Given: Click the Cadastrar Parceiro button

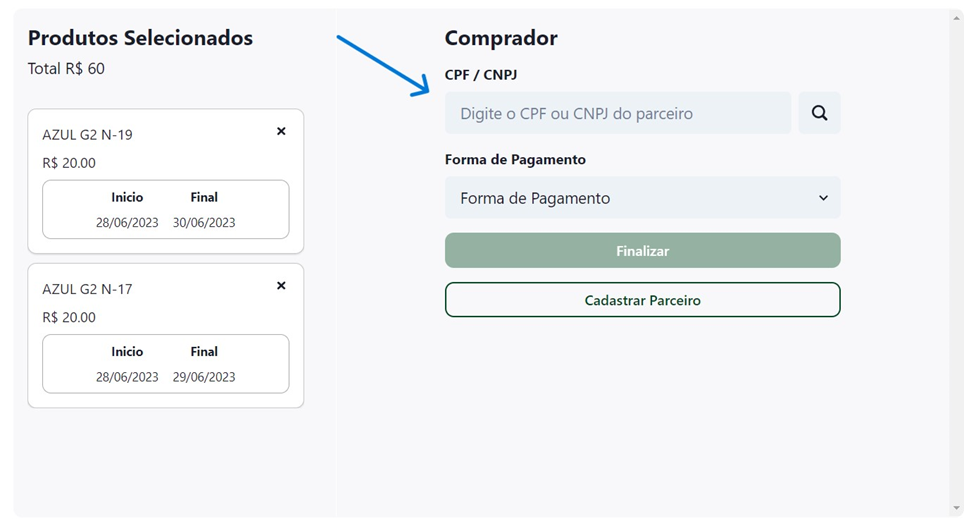Looking at the screenshot, I should (642, 300).
